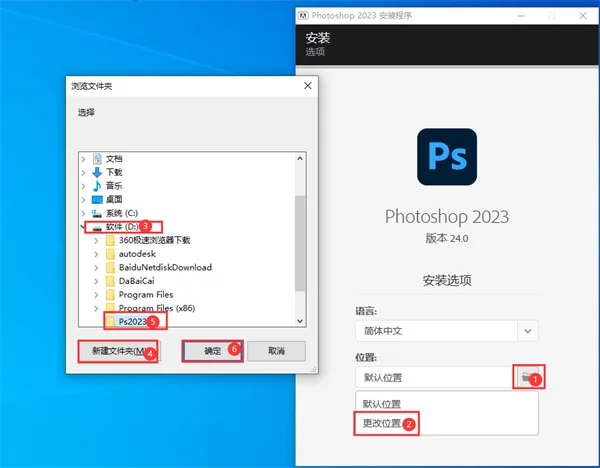Click the 软件 (D:) drive icon
This screenshot has width=600, height=468.
coord(97,227)
